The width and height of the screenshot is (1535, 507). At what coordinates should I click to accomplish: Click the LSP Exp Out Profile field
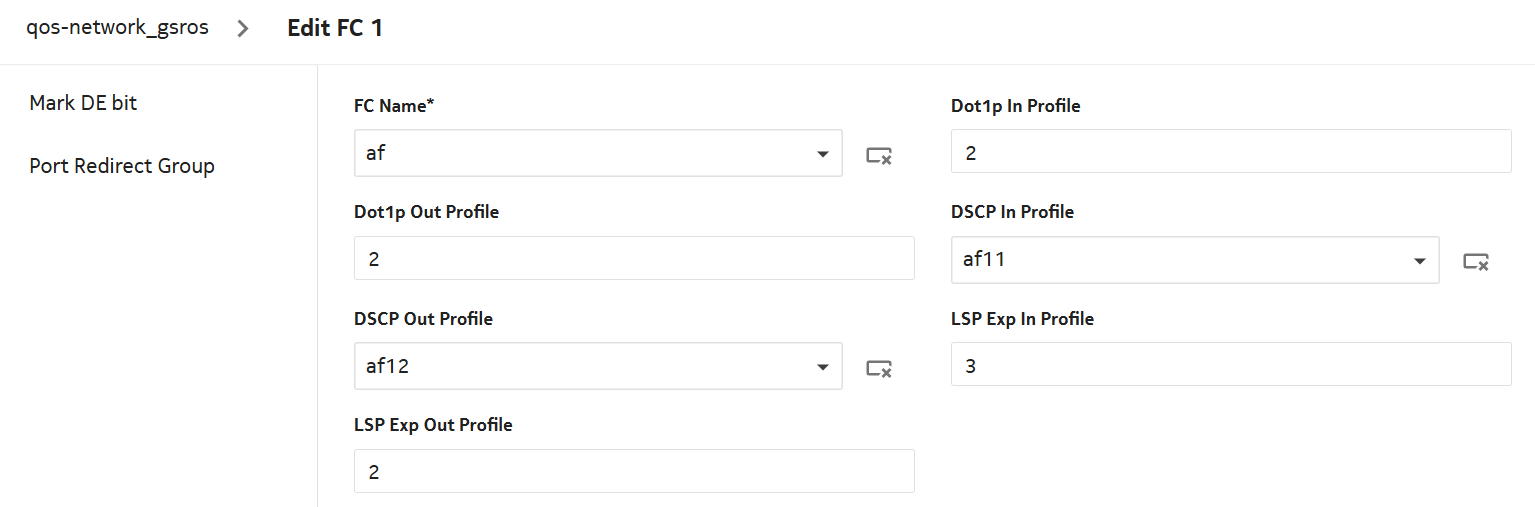point(634,471)
